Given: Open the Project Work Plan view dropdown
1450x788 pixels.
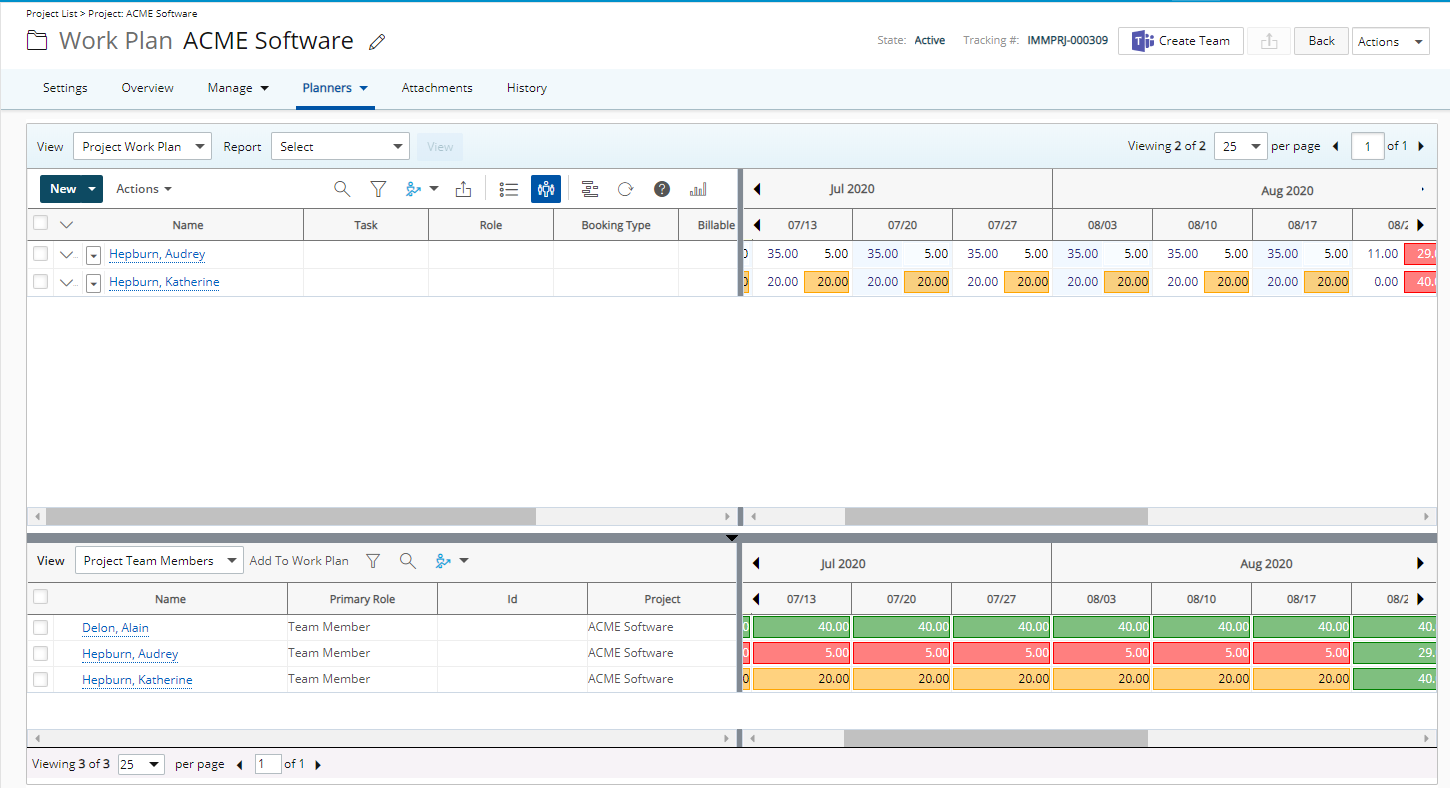Looking at the screenshot, I should point(142,146).
